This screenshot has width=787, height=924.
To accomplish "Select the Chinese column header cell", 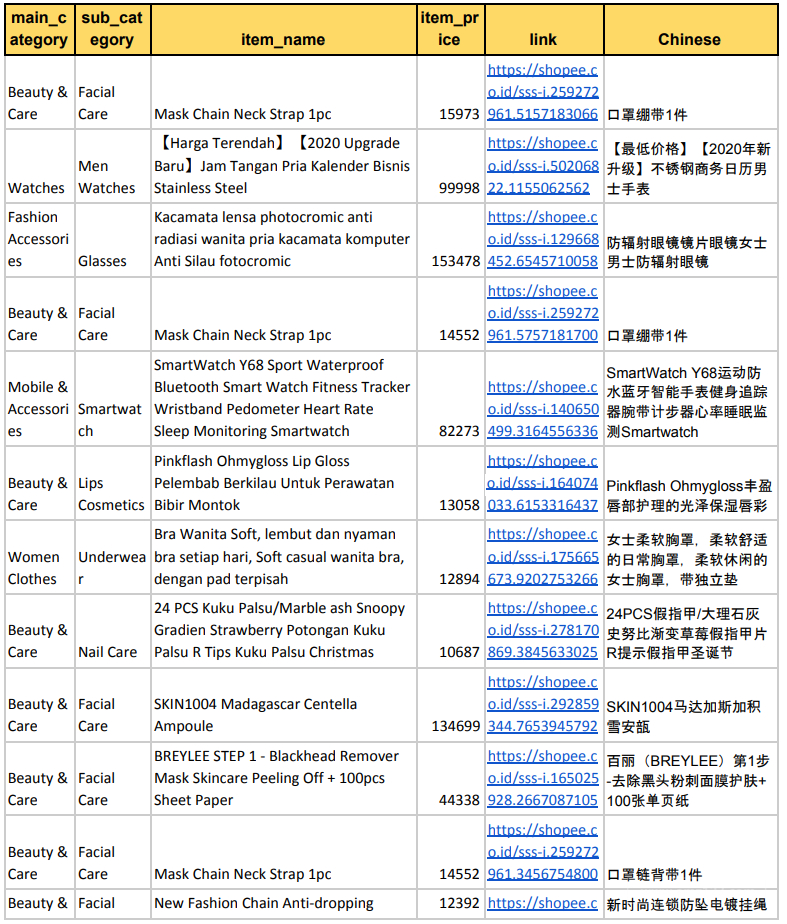I will tap(690, 29).
